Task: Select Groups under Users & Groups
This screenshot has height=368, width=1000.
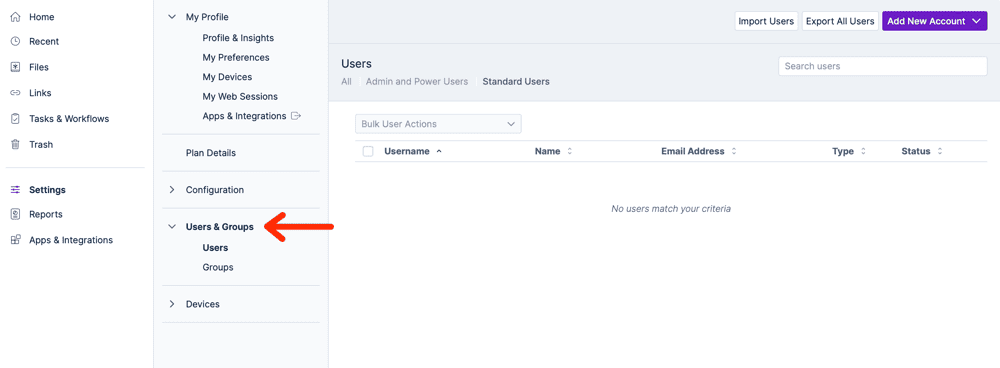Action: (x=217, y=267)
